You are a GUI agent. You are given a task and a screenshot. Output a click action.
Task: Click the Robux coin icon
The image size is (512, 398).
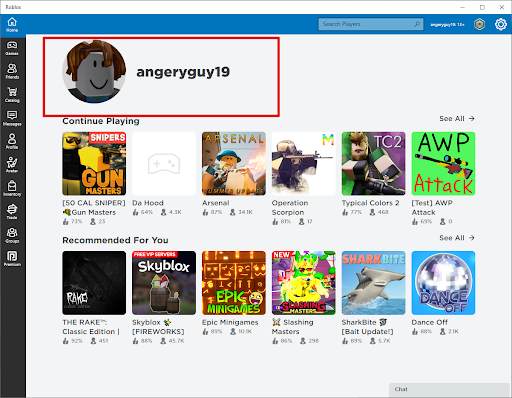(479, 24)
